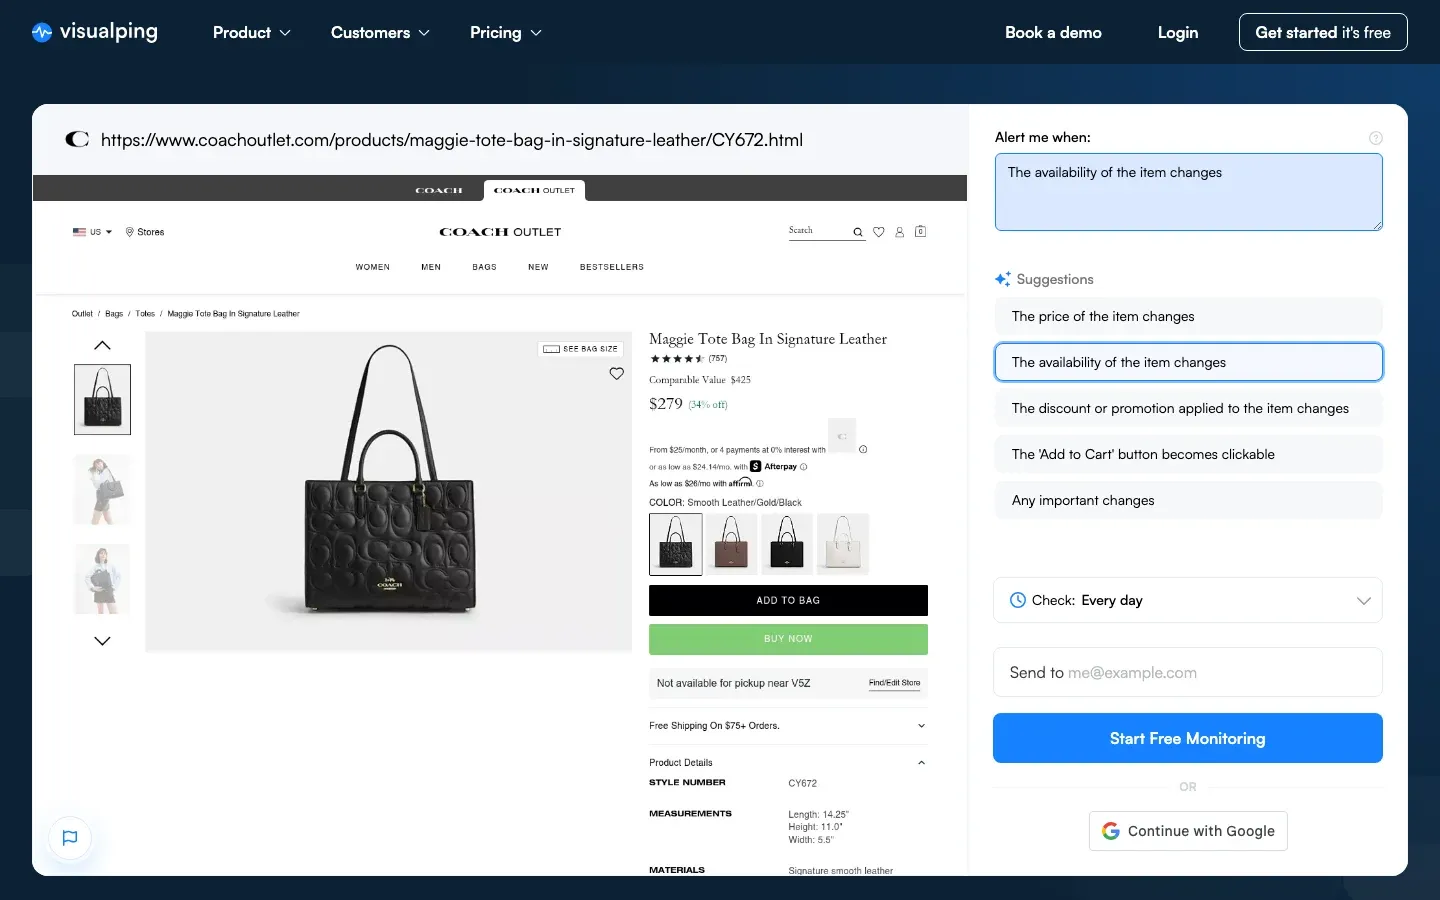Click the Affirm info icon

760,483
